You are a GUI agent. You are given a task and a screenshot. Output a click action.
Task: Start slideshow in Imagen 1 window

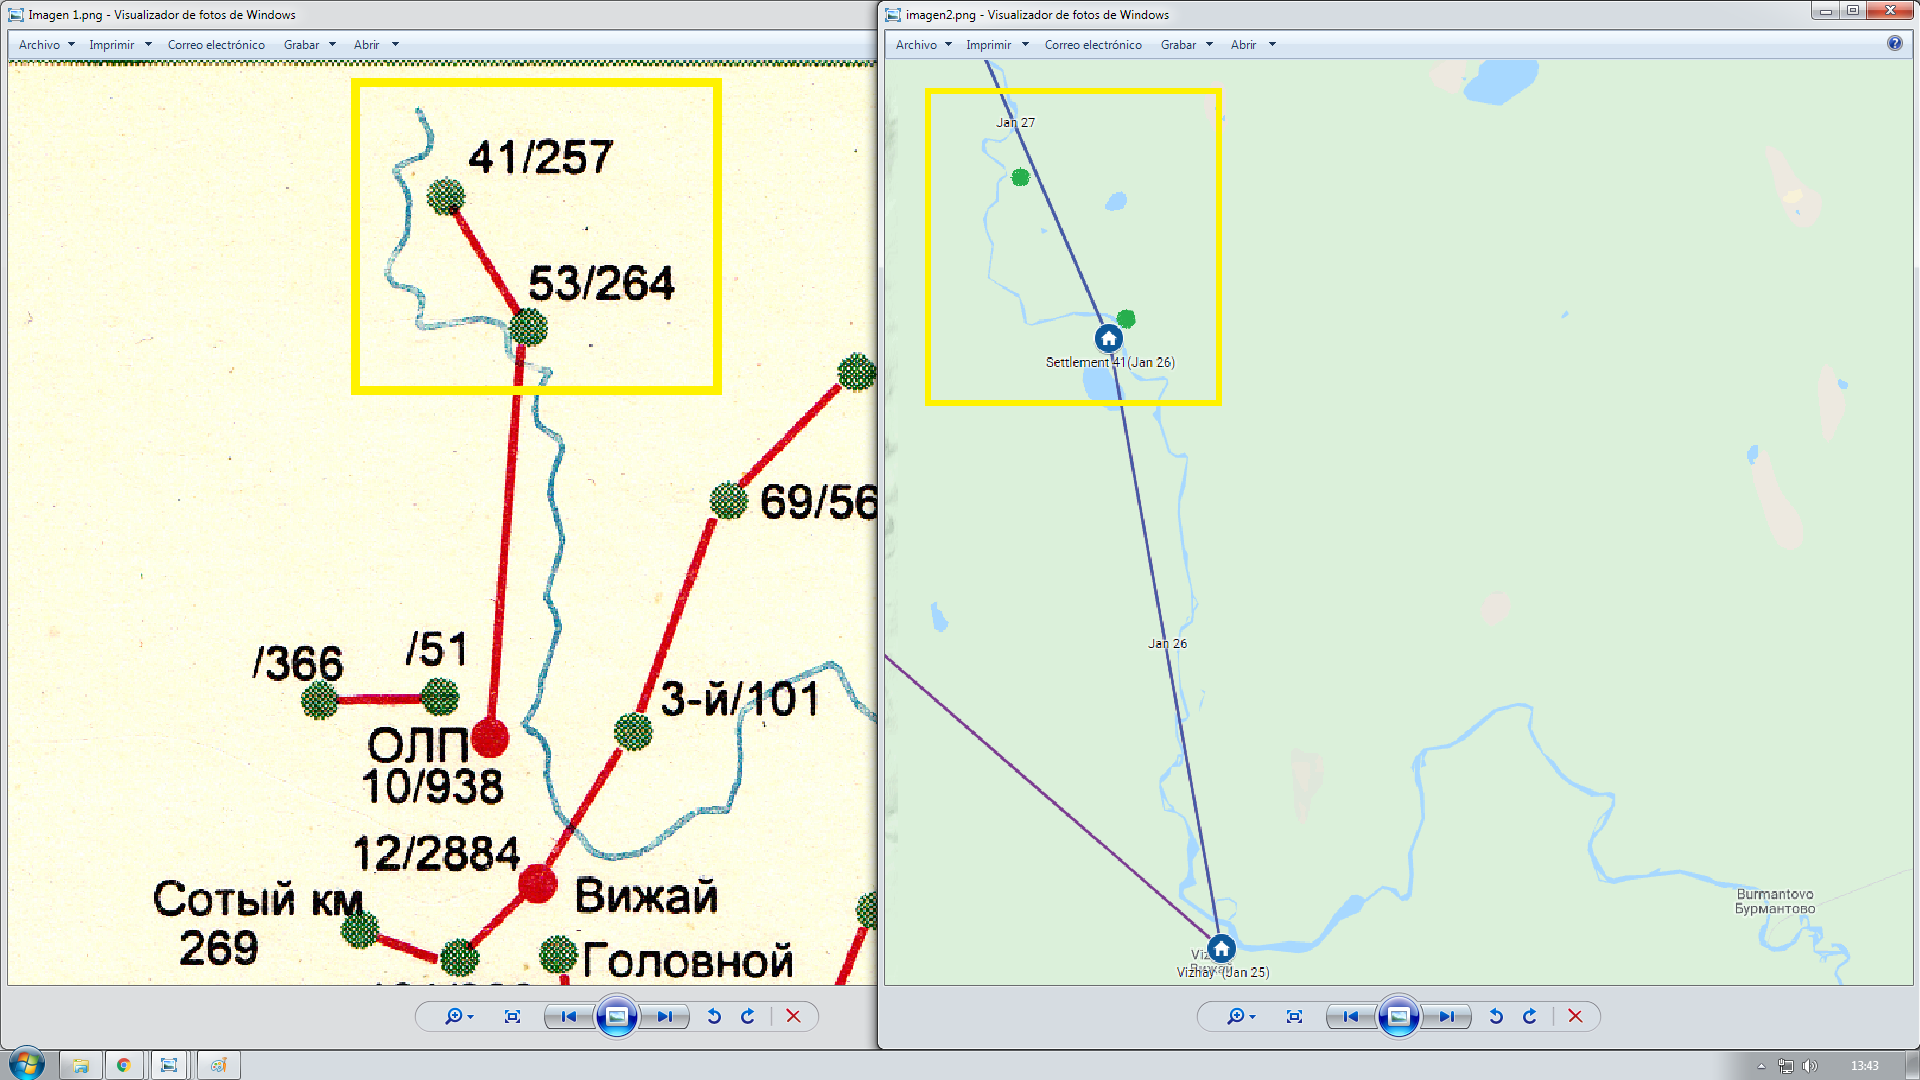click(617, 1016)
